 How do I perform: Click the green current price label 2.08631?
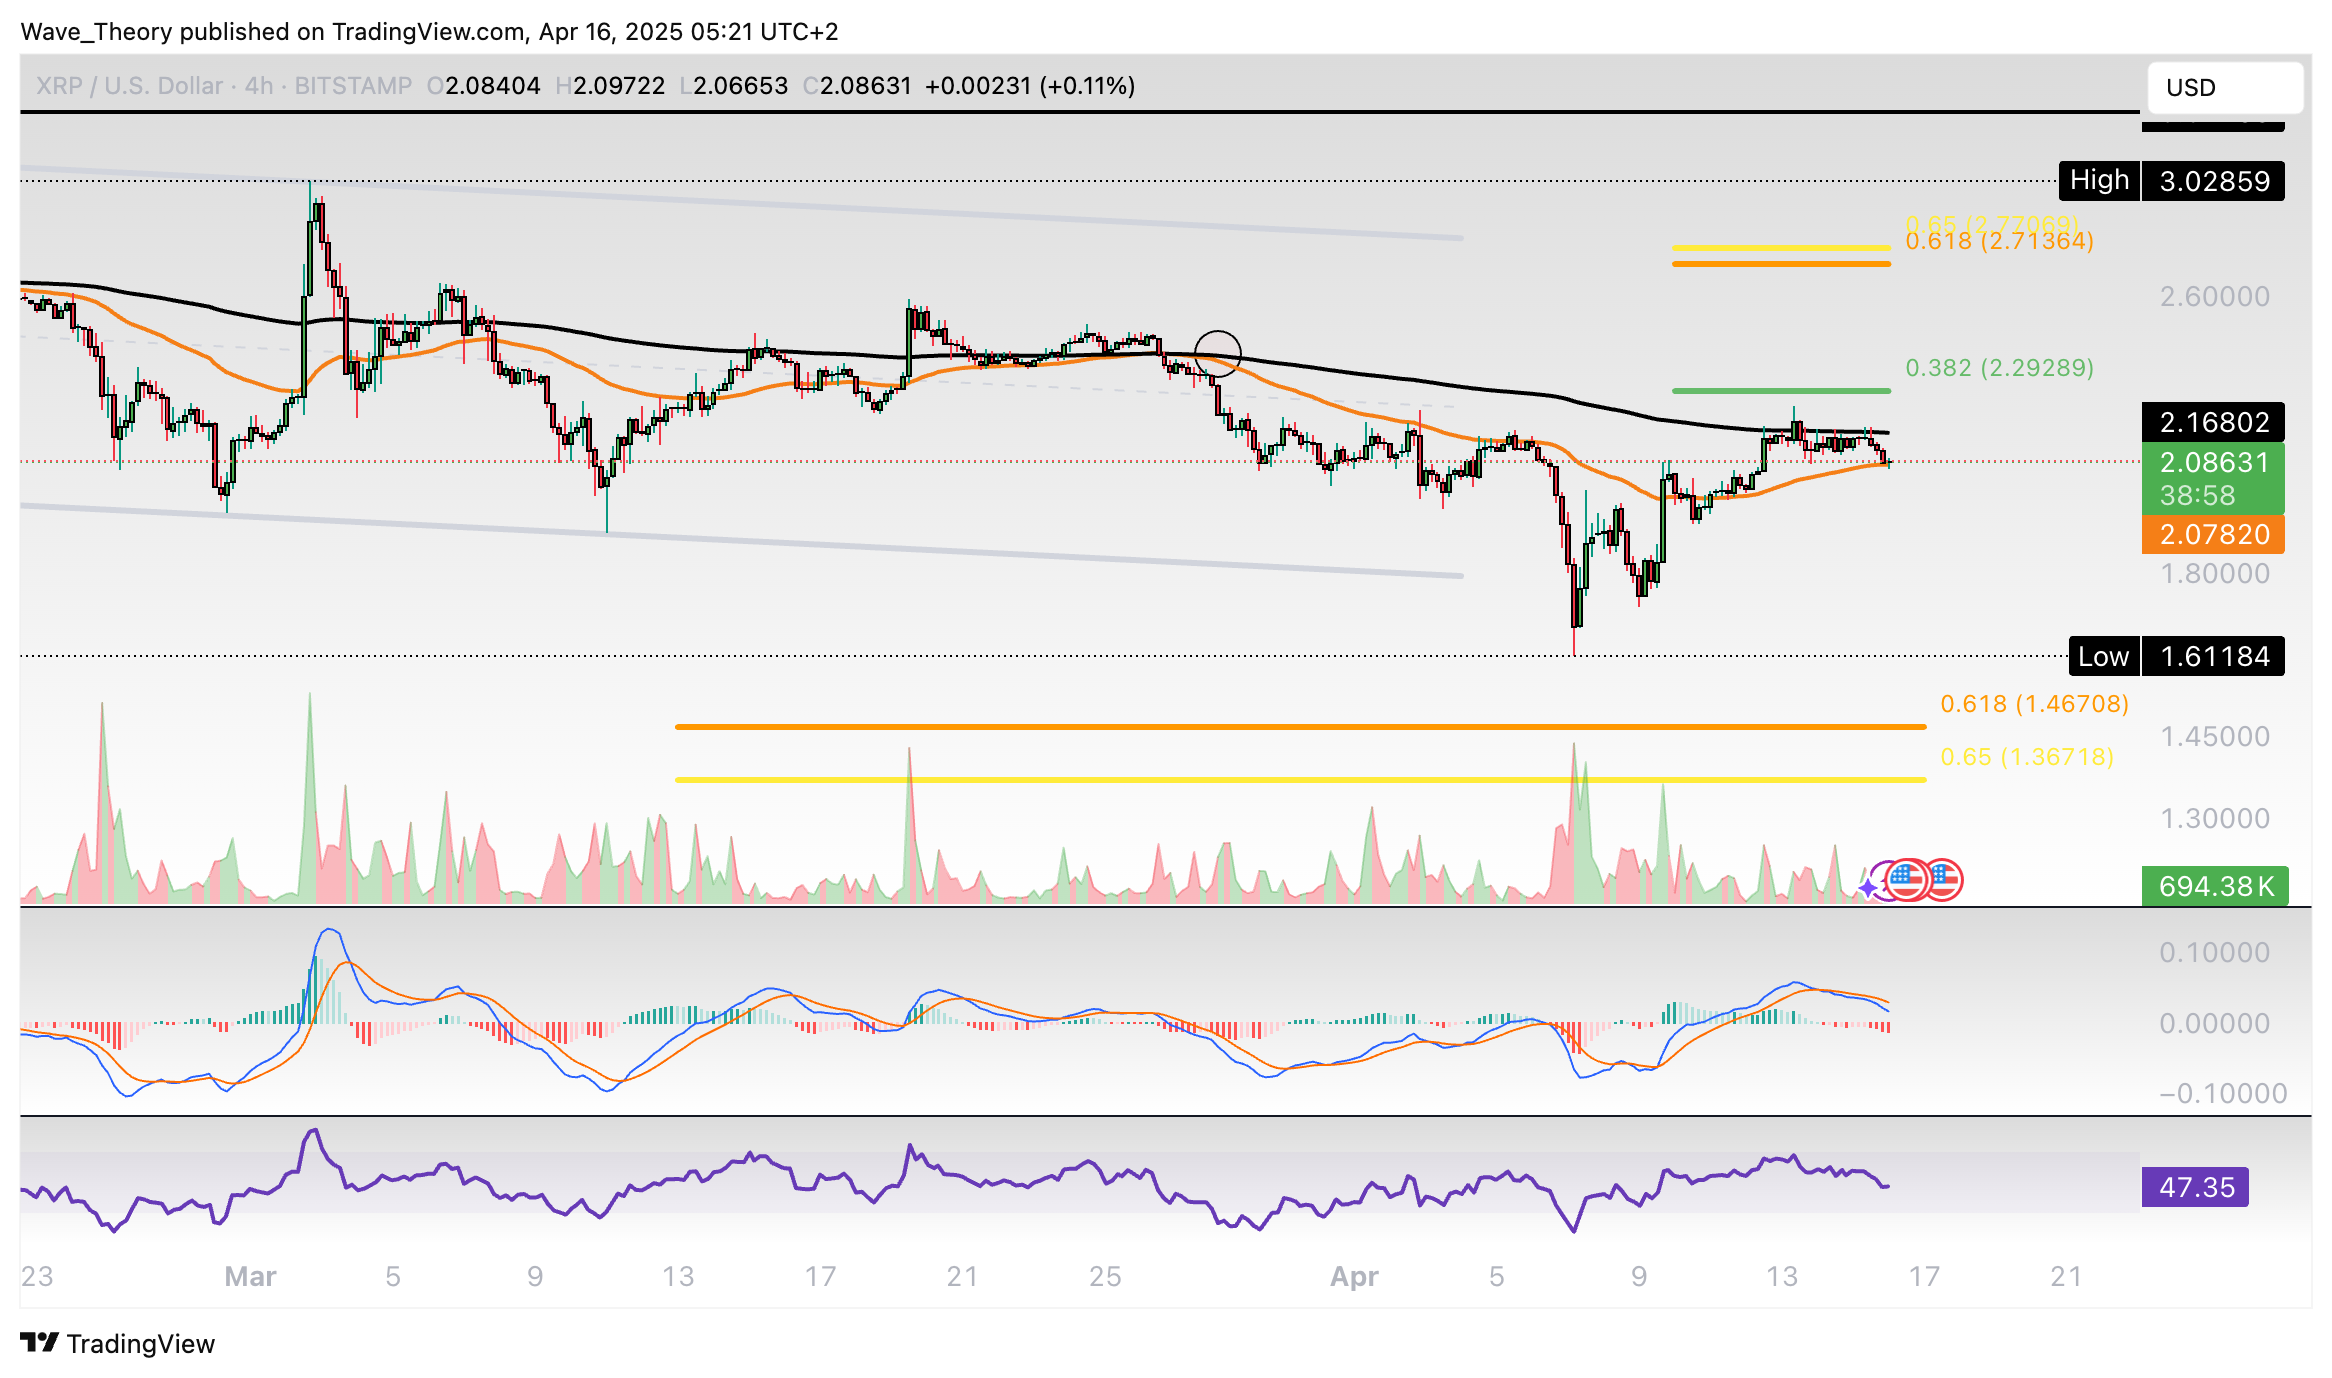point(2213,463)
